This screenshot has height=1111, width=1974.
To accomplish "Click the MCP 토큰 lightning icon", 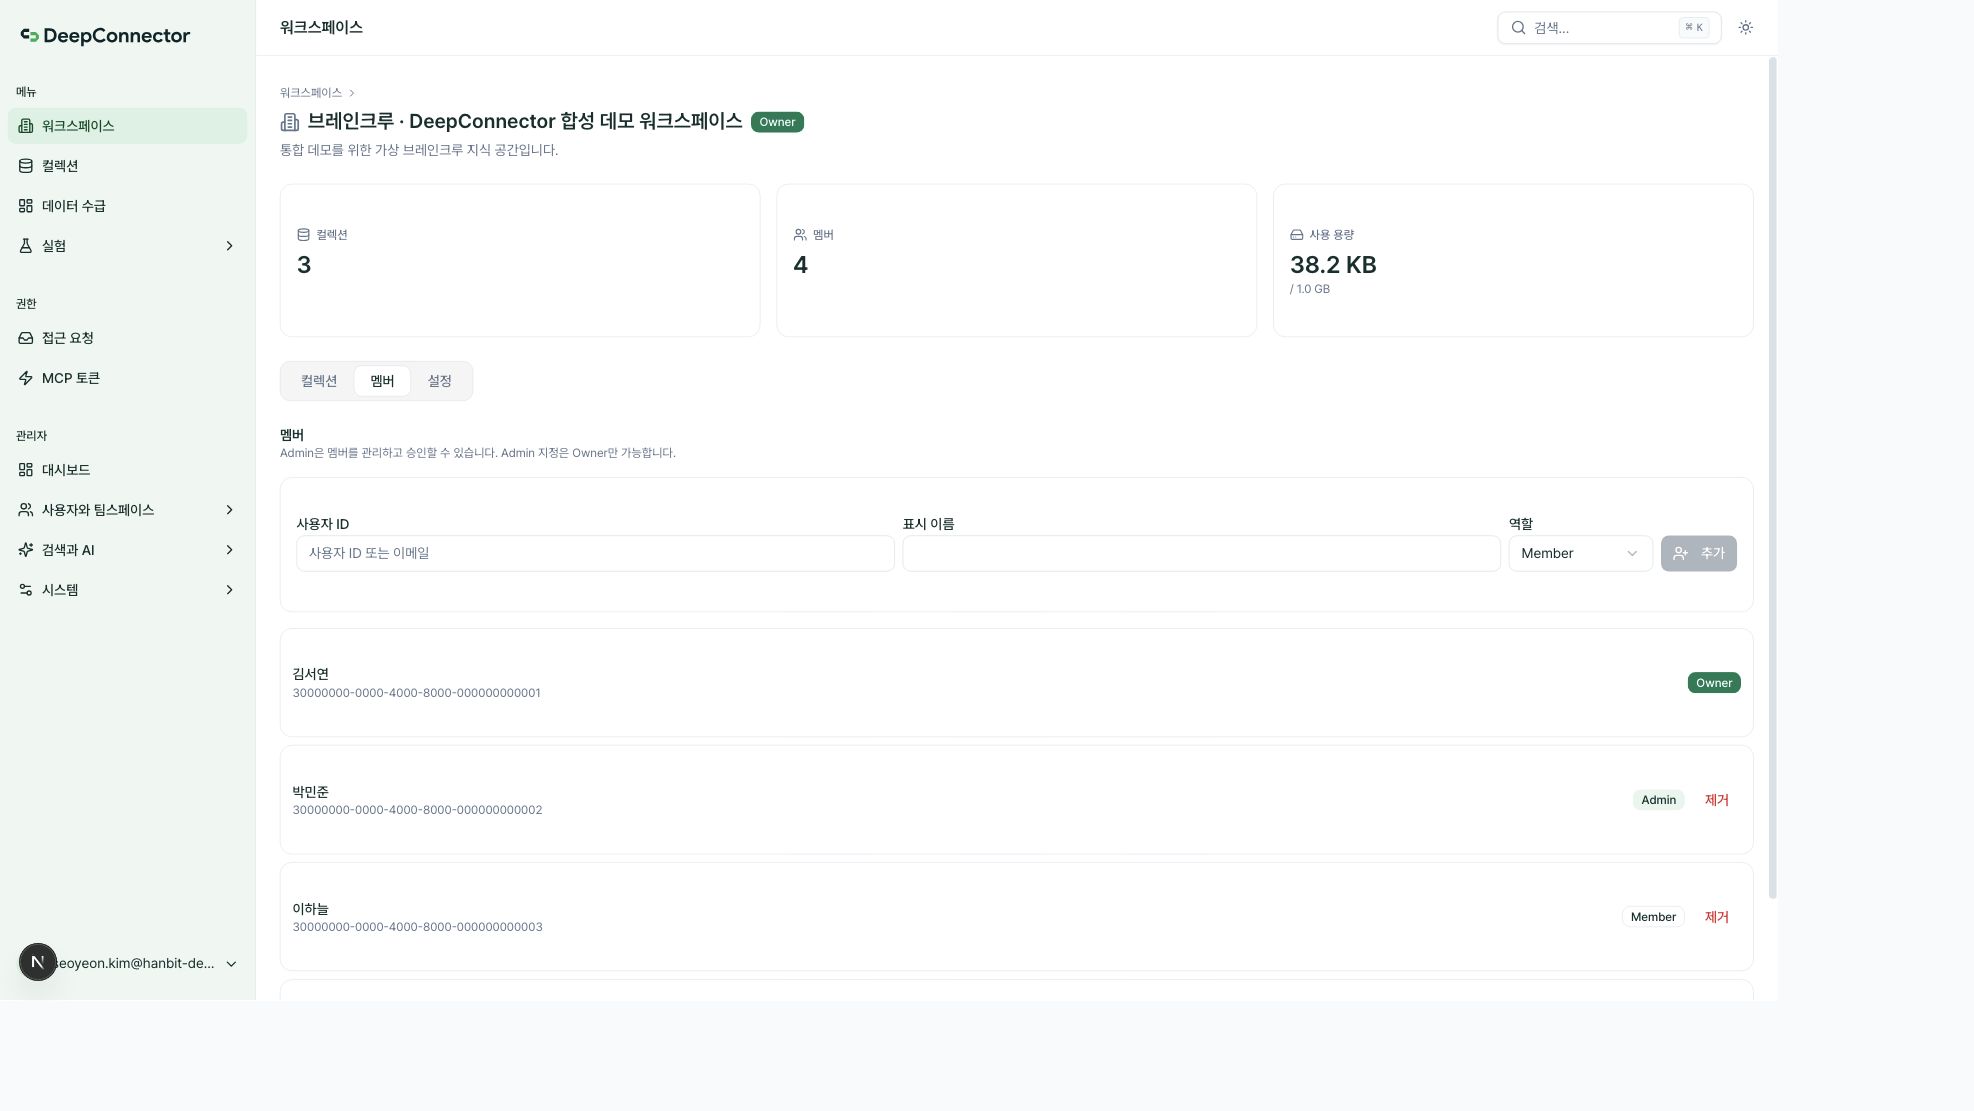I will pos(26,378).
